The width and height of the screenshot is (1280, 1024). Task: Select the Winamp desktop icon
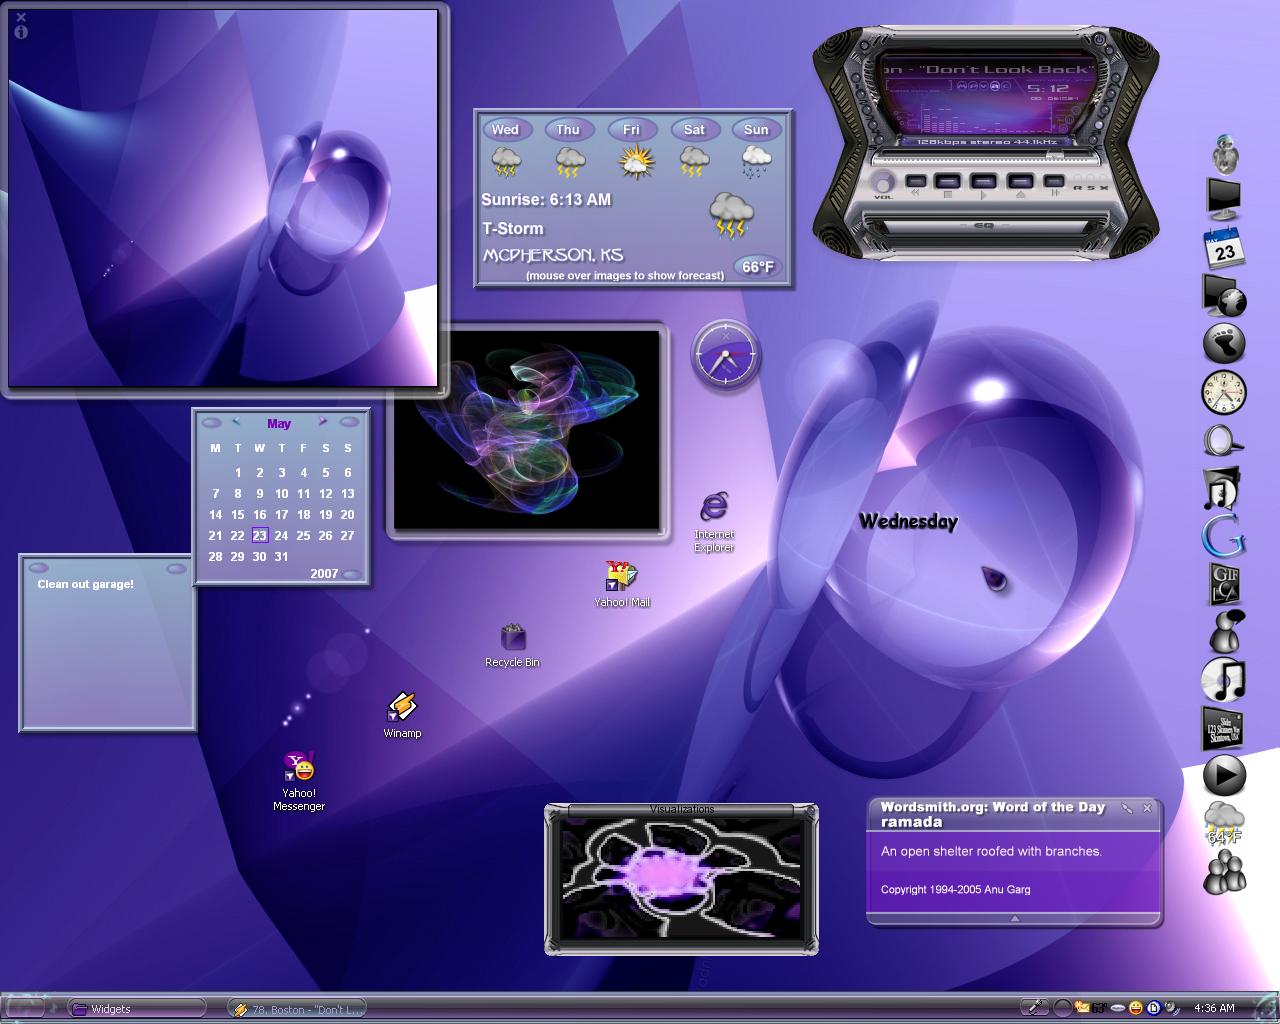point(402,715)
